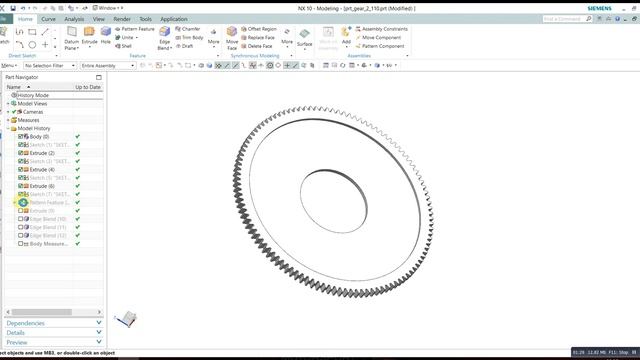Check the Edge Blend (12) checkbox

(20, 236)
